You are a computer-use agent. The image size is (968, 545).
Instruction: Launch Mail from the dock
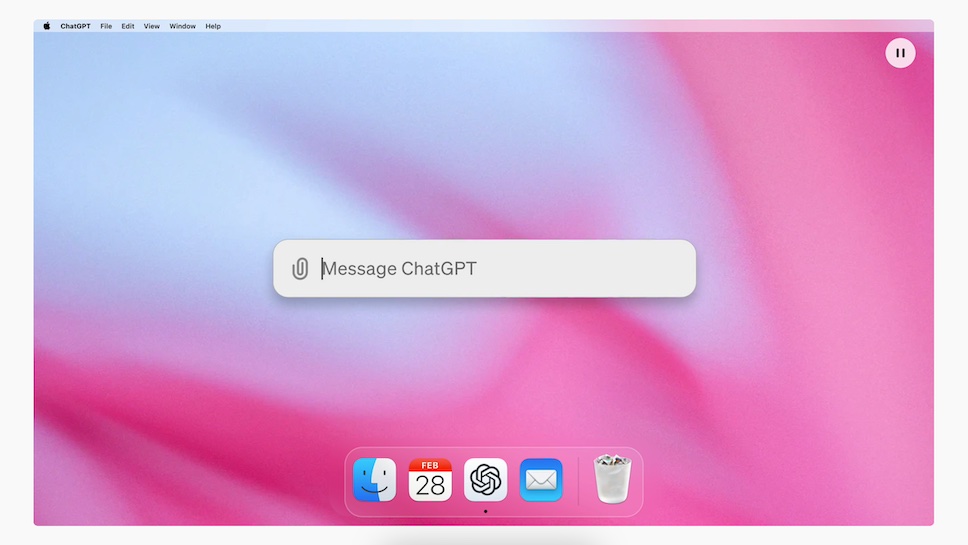[x=541, y=481]
